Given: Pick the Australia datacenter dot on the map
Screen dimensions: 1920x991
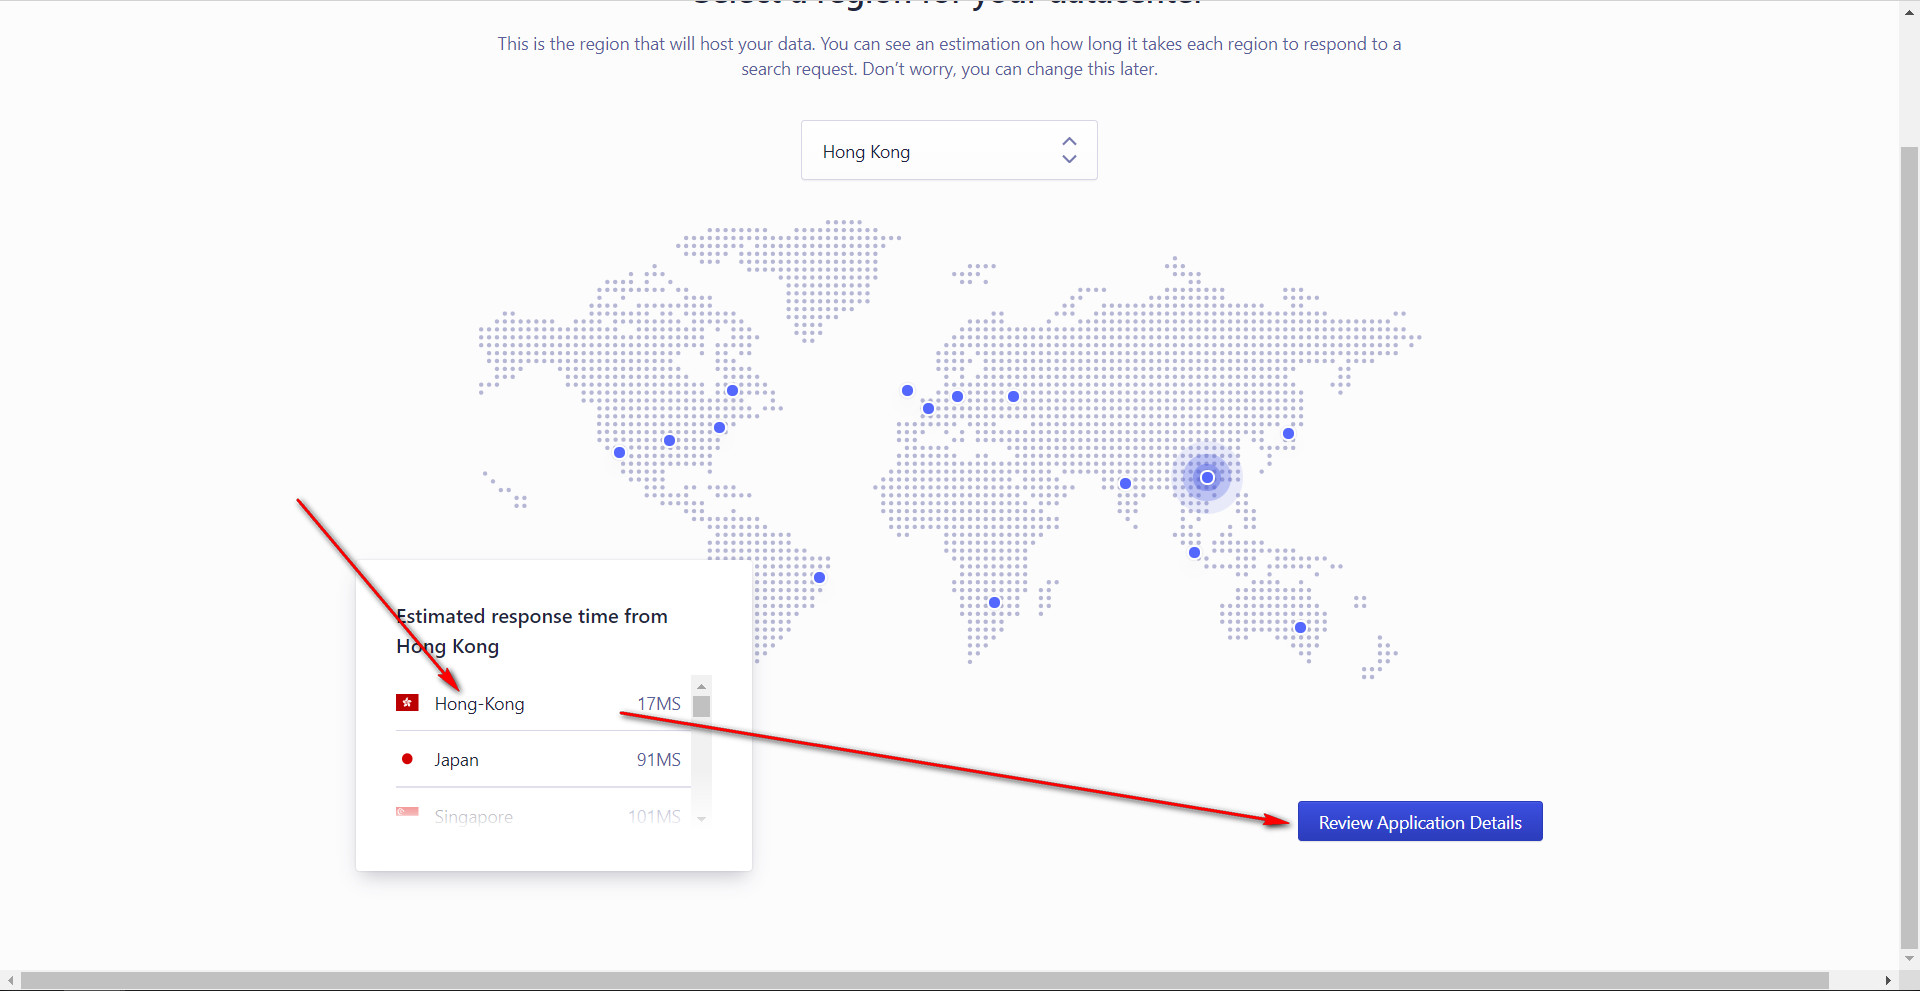Looking at the screenshot, I should [1300, 628].
